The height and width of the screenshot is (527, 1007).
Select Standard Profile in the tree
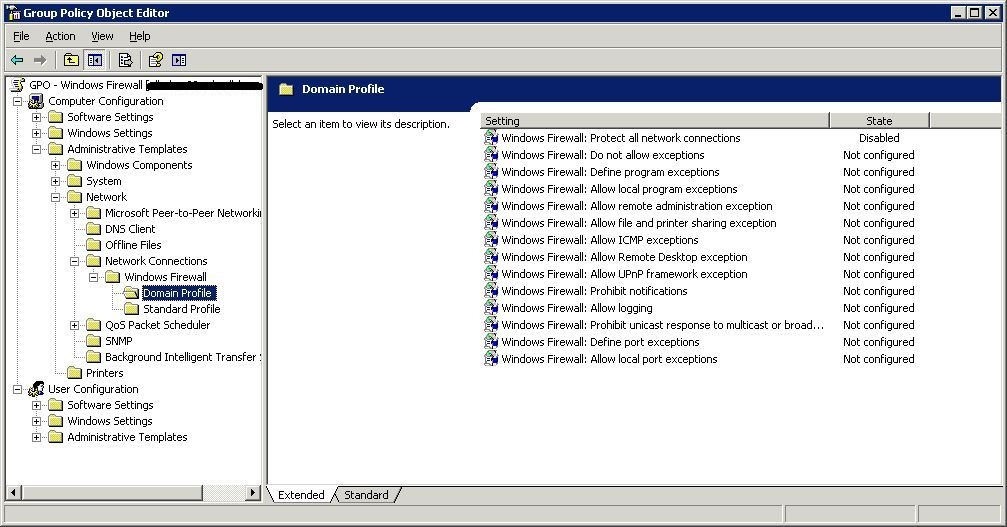point(182,309)
